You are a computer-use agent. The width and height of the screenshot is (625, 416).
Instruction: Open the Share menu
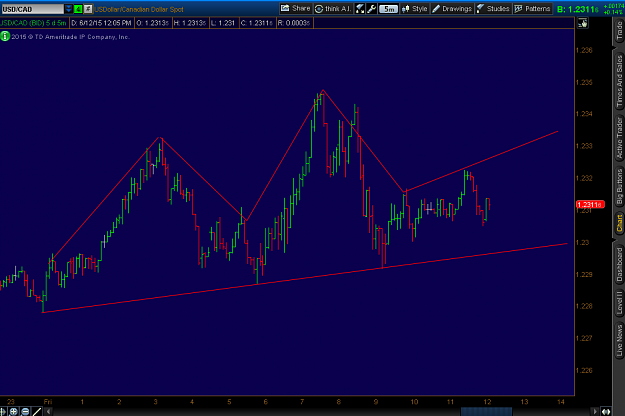tap(295, 8)
